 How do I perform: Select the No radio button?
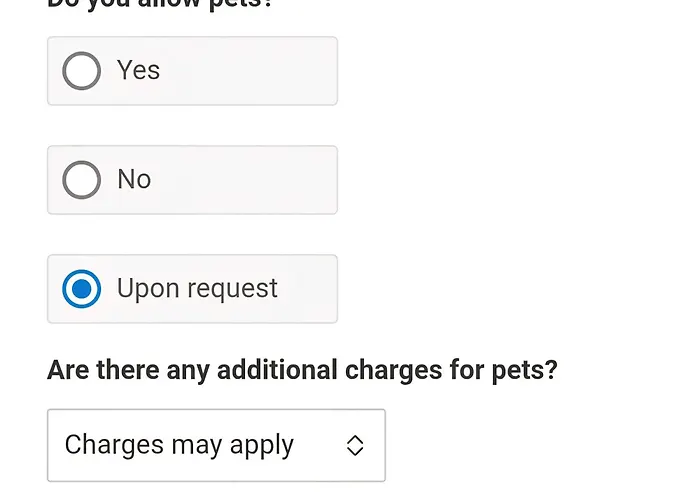(82, 180)
